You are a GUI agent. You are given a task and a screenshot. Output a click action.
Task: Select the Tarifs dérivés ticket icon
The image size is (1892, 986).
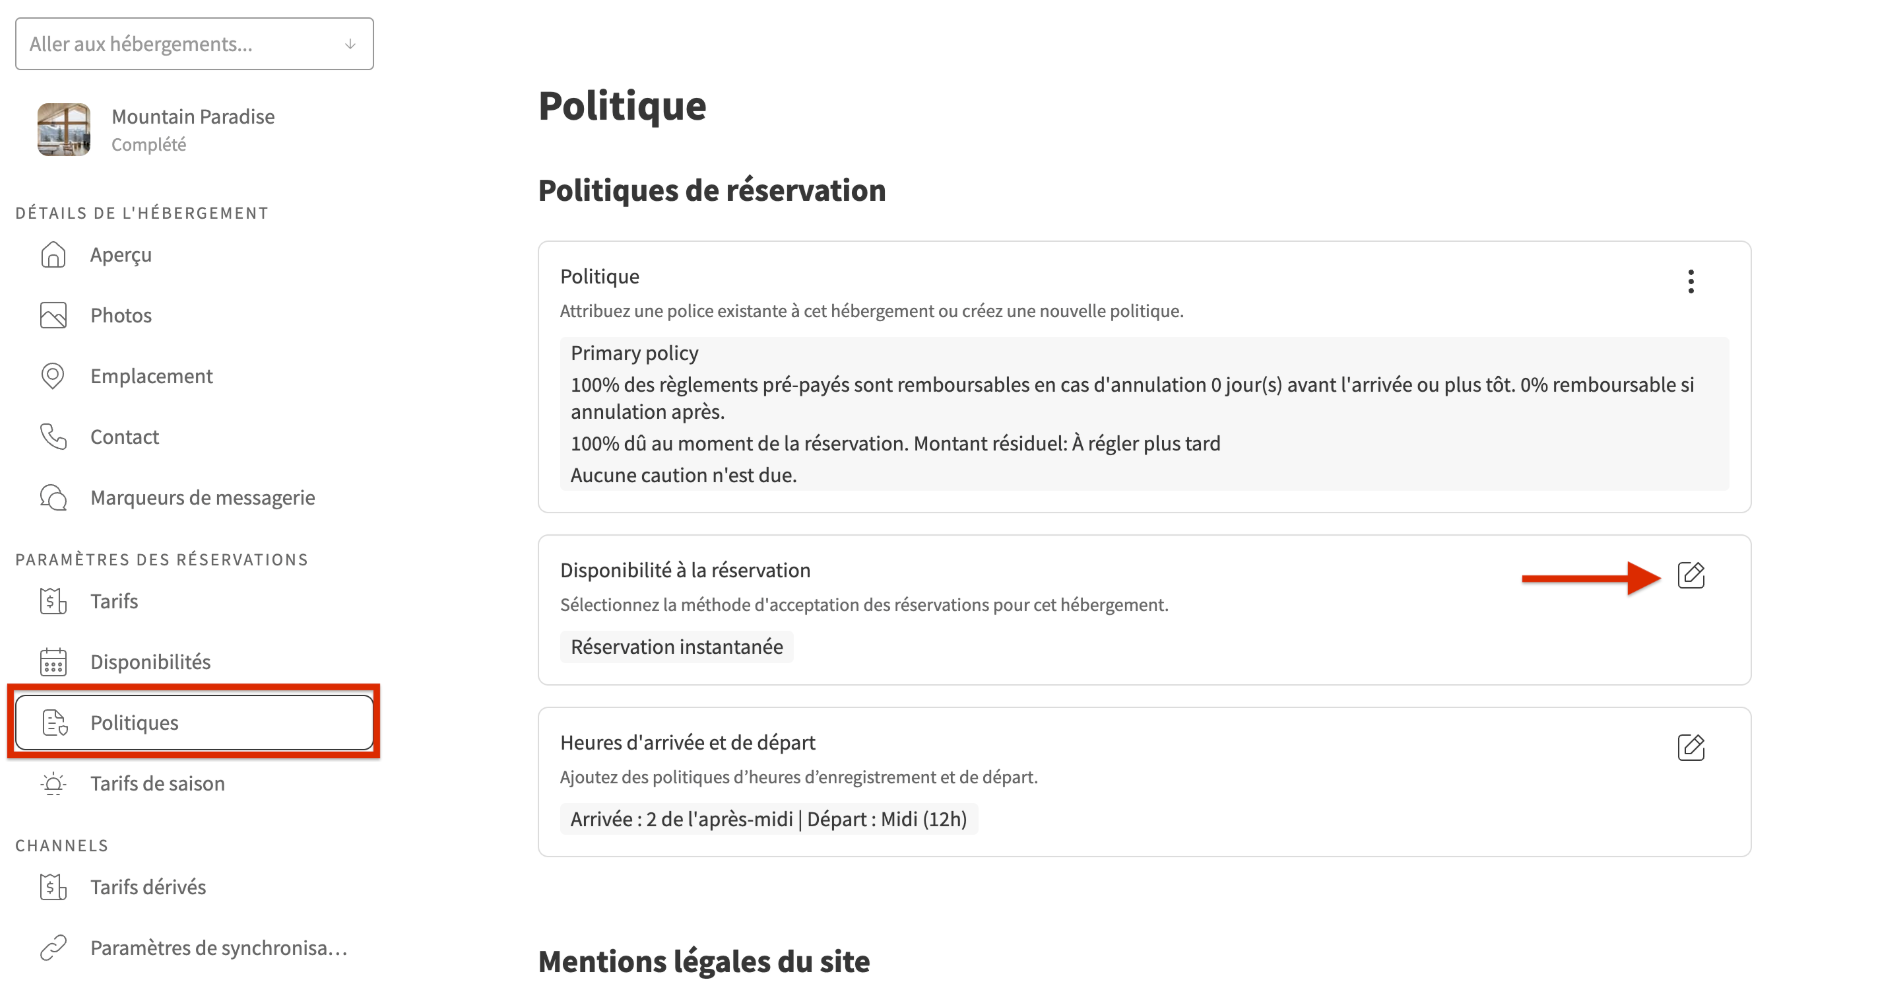click(x=53, y=886)
